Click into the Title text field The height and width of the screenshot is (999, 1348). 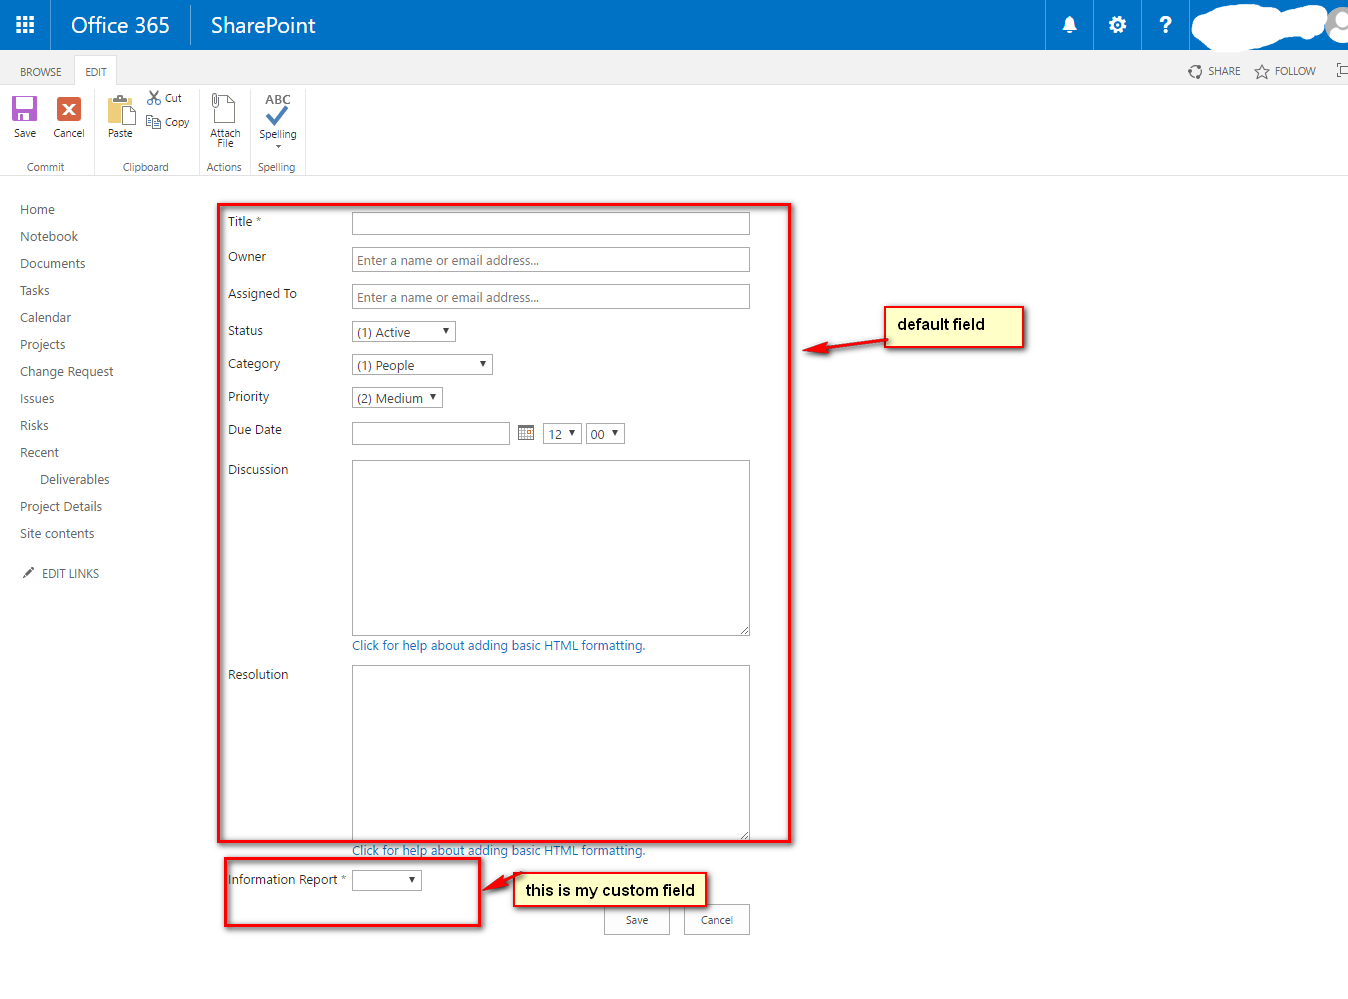tap(551, 223)
